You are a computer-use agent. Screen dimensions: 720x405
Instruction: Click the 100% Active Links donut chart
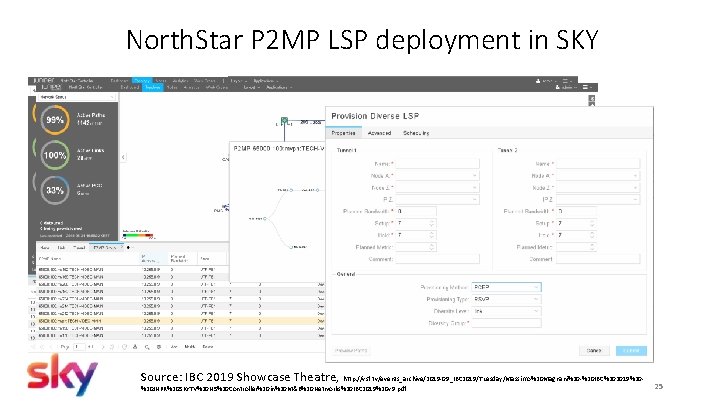pos(55,155)
